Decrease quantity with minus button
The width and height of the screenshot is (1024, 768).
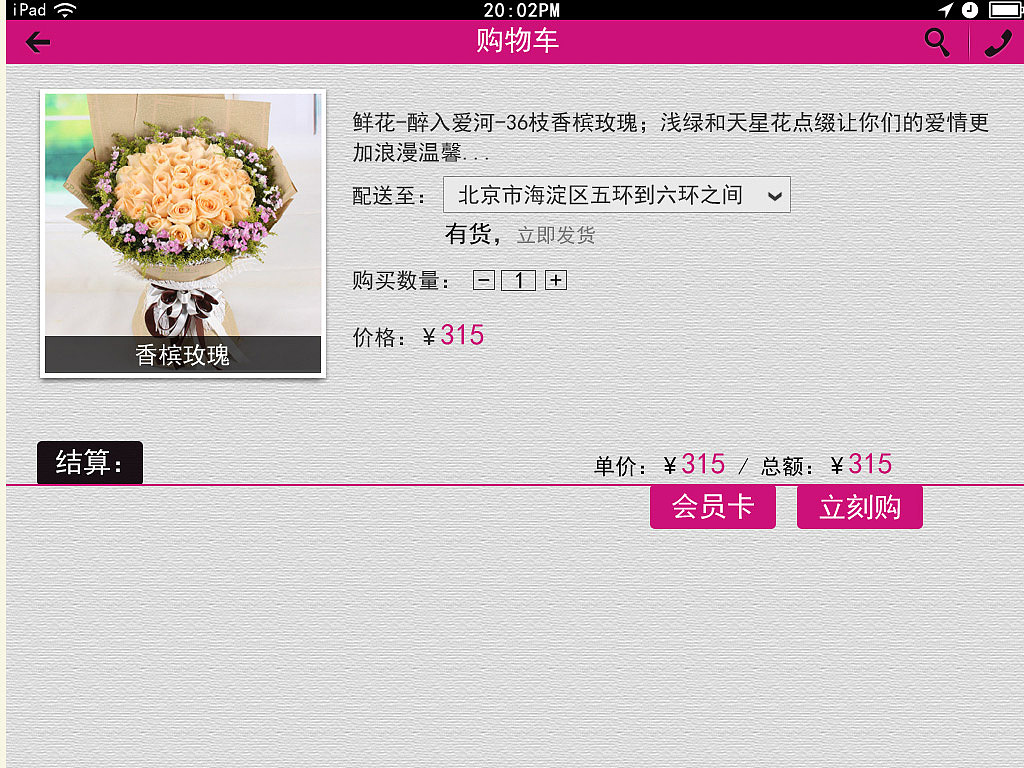[484, 281]
